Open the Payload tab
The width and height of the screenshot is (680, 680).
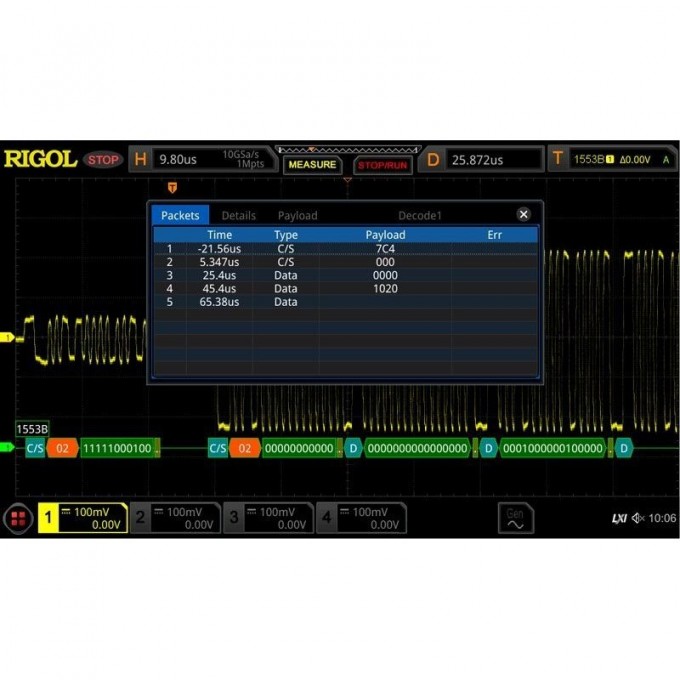point(297,215)
